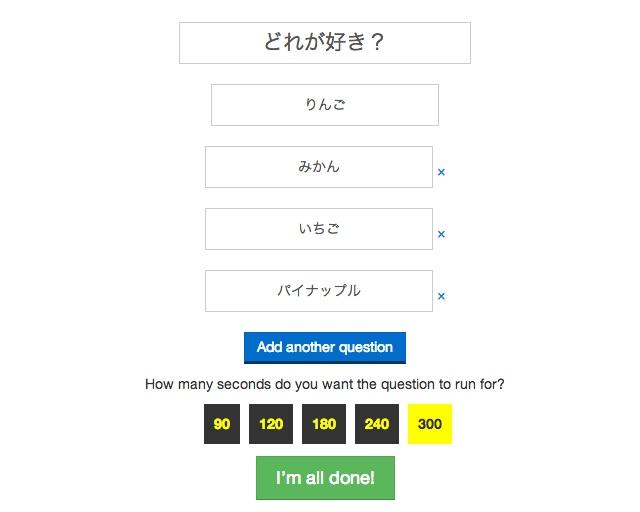Viewport: 640px width, 512px height.
Task: Pick 240 seconds for the question
Action: click(377, 424)
